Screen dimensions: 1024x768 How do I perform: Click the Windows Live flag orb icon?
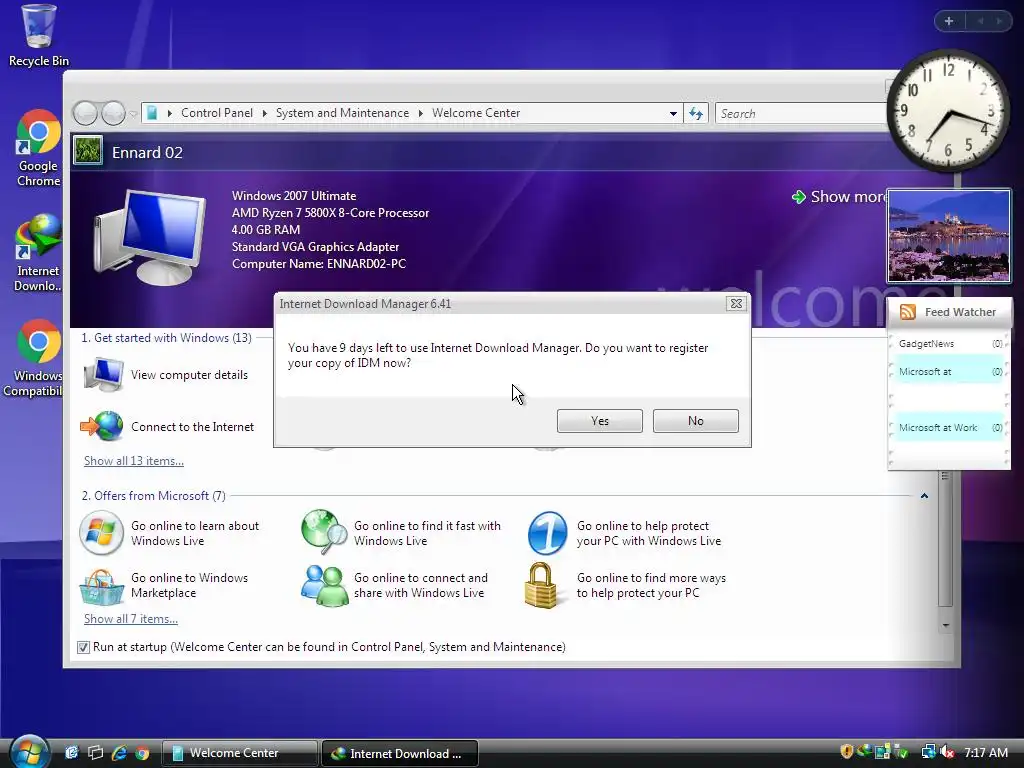101,533
